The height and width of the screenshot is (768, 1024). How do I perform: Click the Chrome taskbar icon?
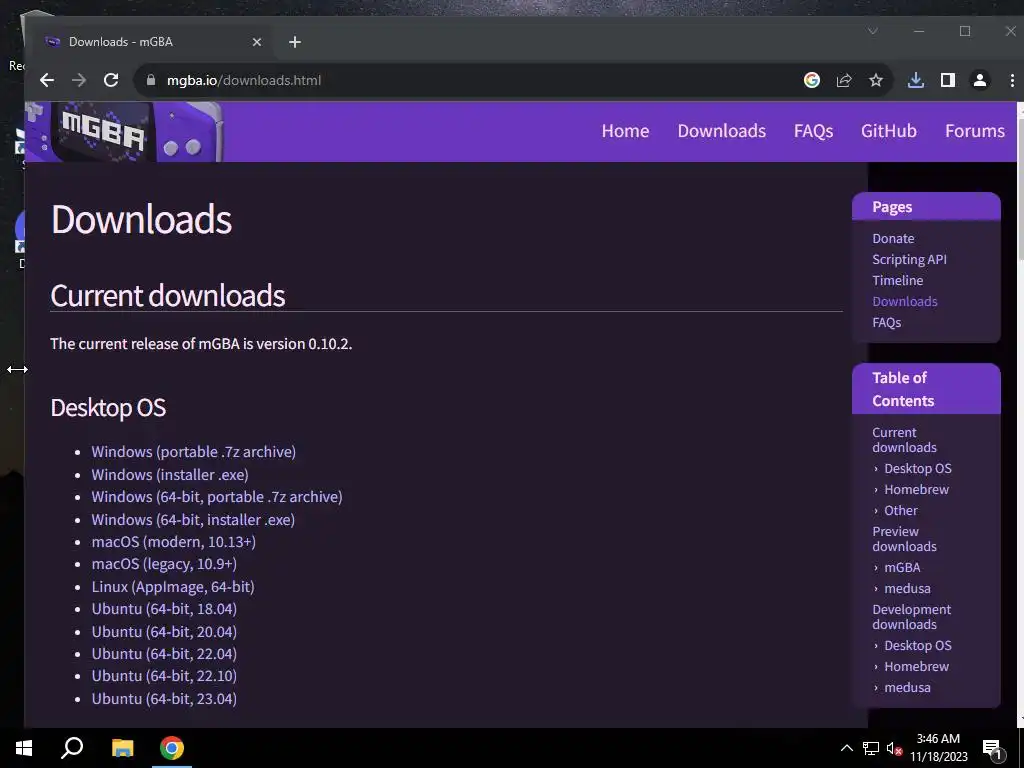click(172, 748)
